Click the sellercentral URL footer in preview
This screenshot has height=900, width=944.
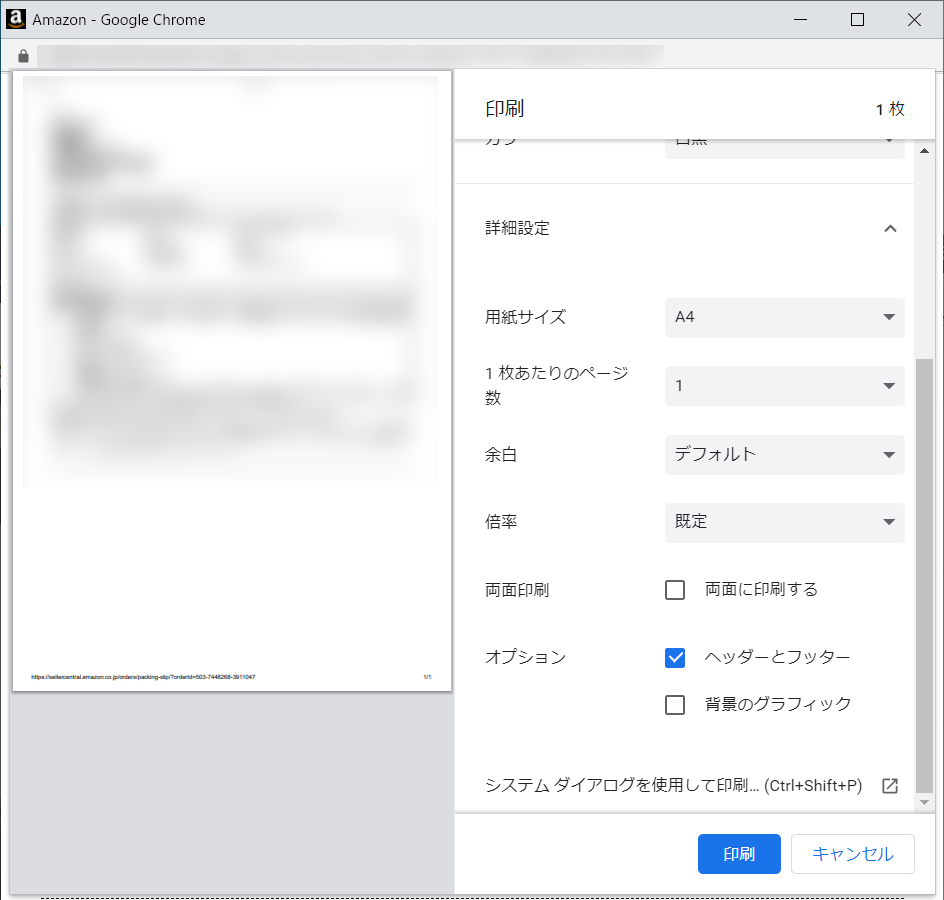pos(143,677)
